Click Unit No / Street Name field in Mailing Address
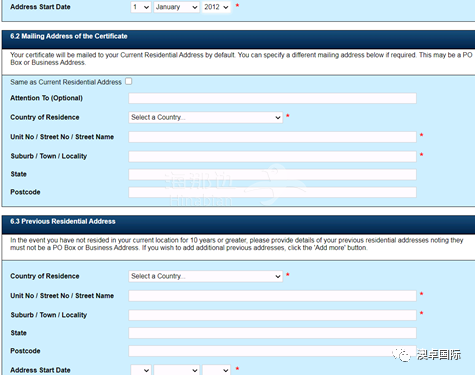The height and width of the screenshot is (375, 475). tap(272, 137)
